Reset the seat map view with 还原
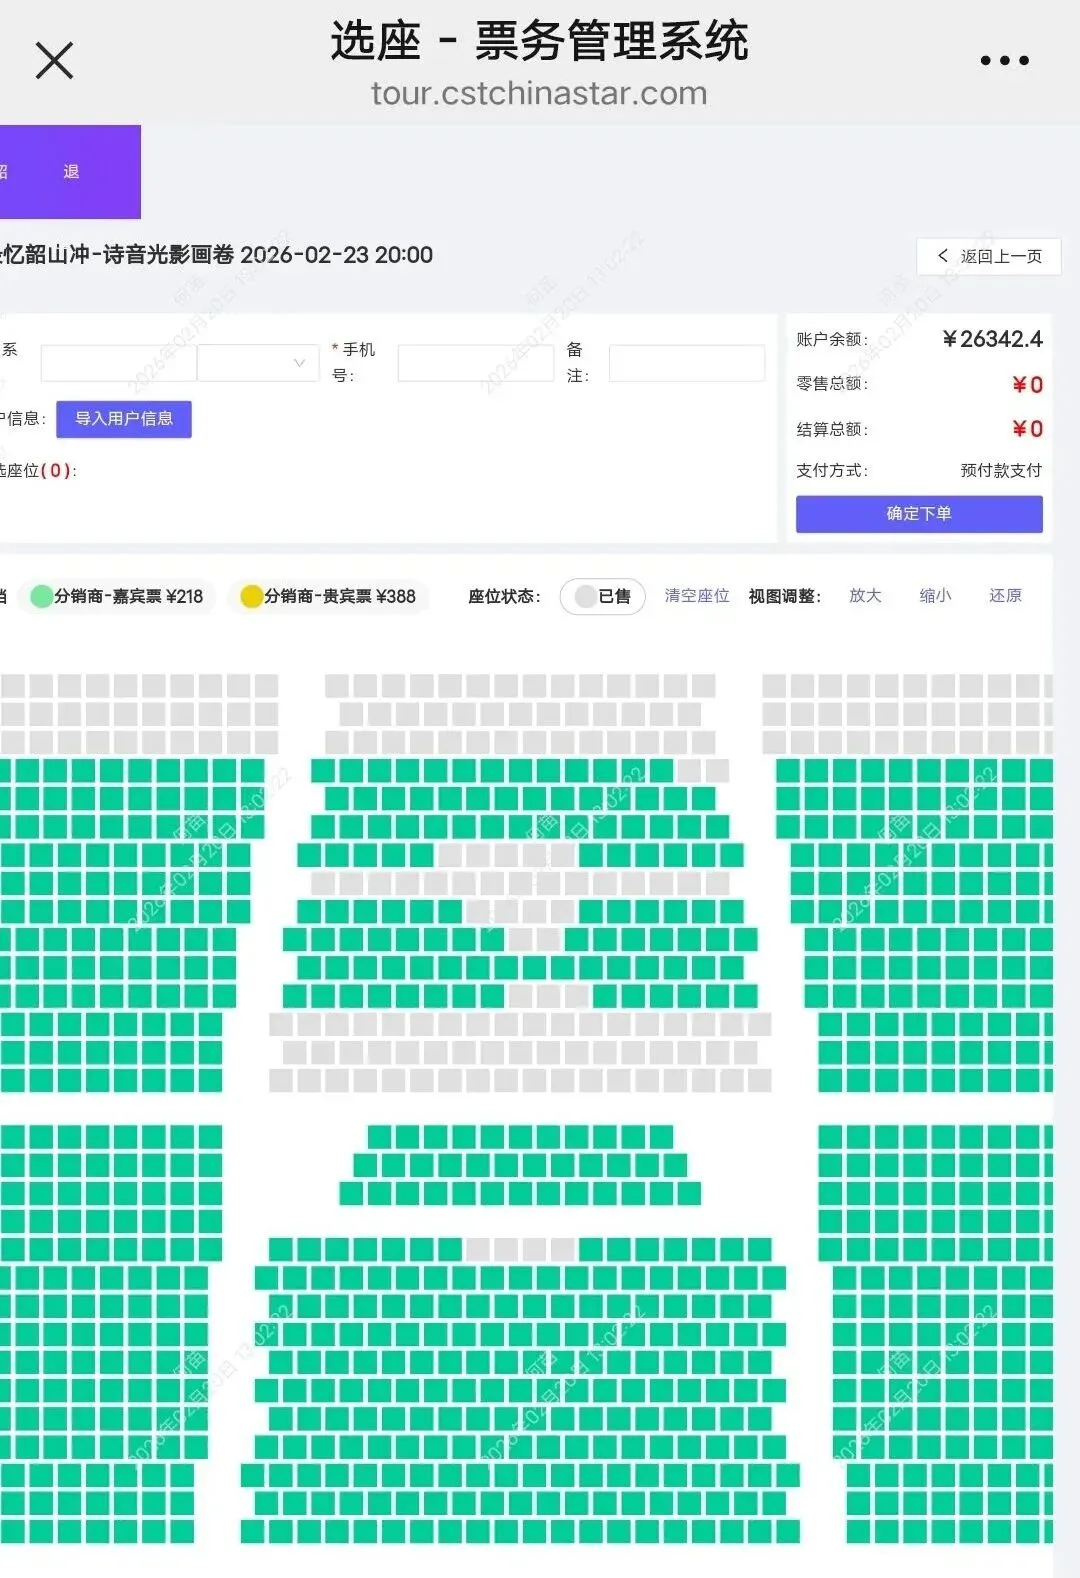Screen dimensions: 1080x1578 (x=1005, y=596)
